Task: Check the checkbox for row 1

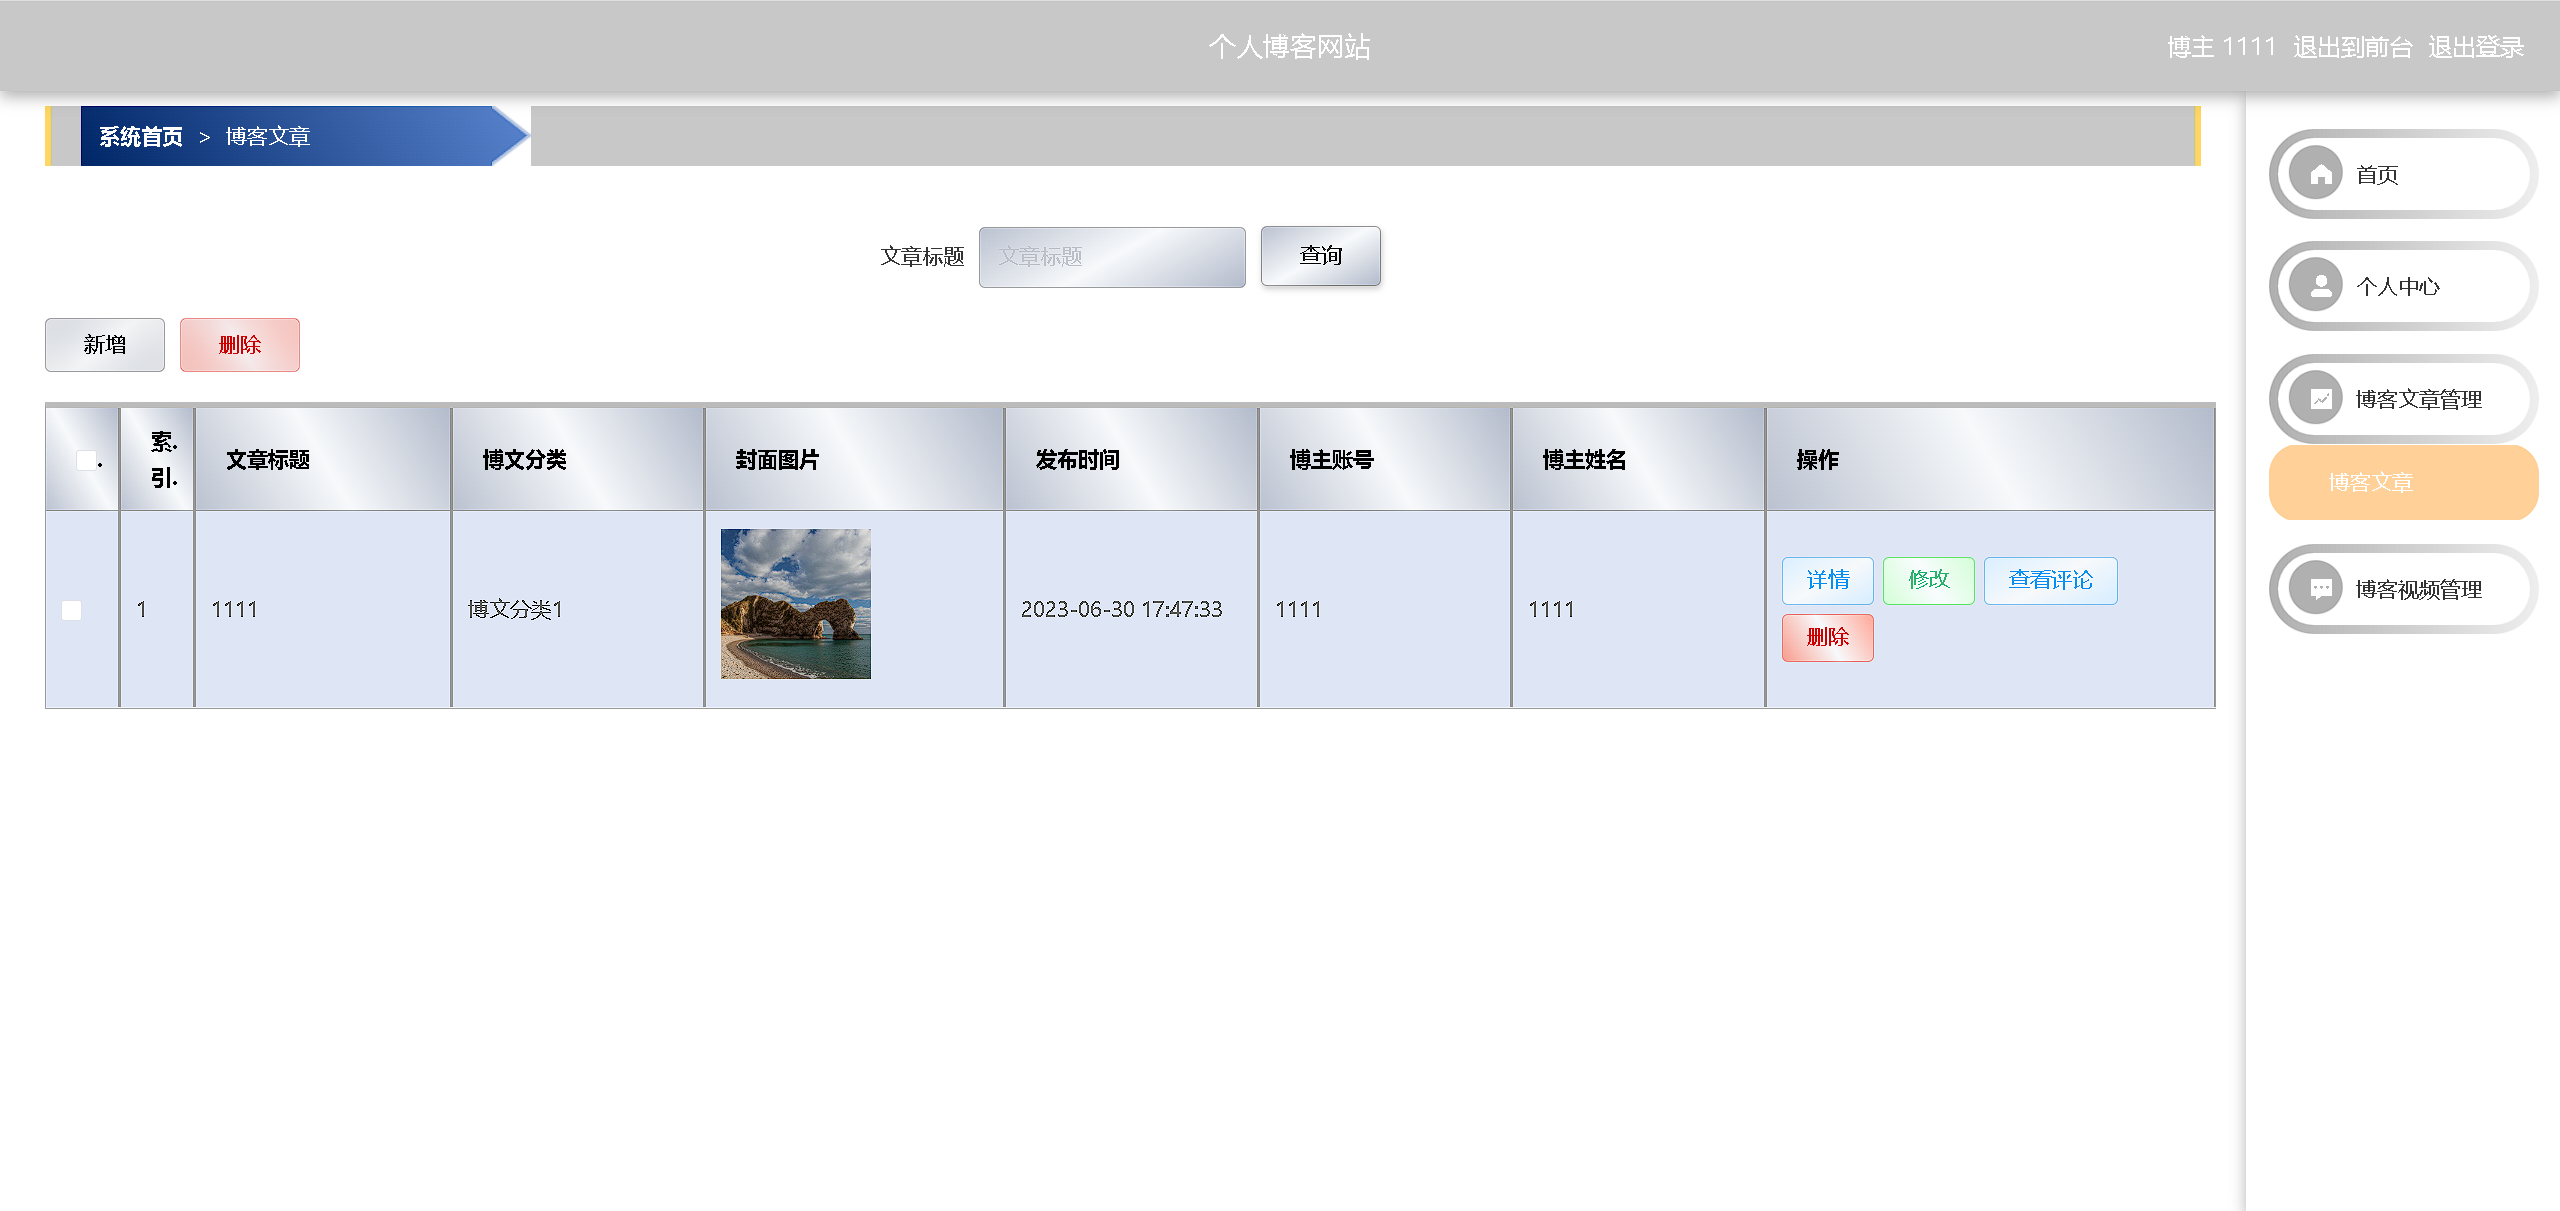Action: (x=72, y=610)
